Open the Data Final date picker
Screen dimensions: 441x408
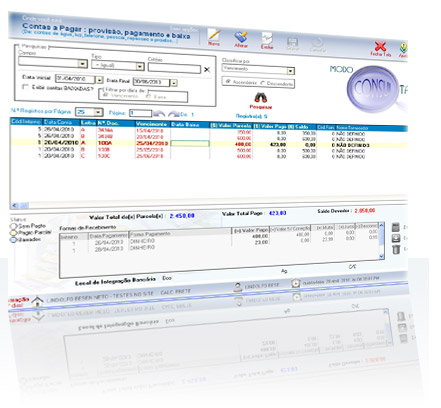[174, 83]
